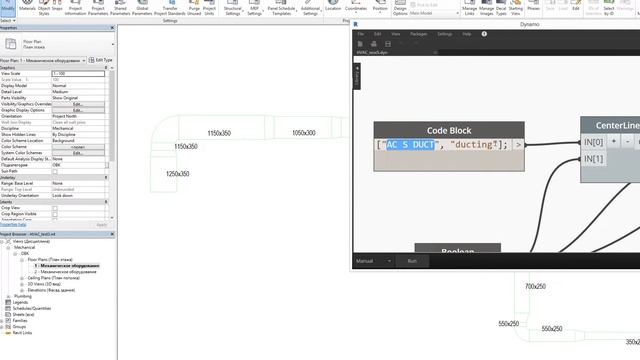Open Dynamo File menu
Viewport: 640px width, 360px height.
361,34
